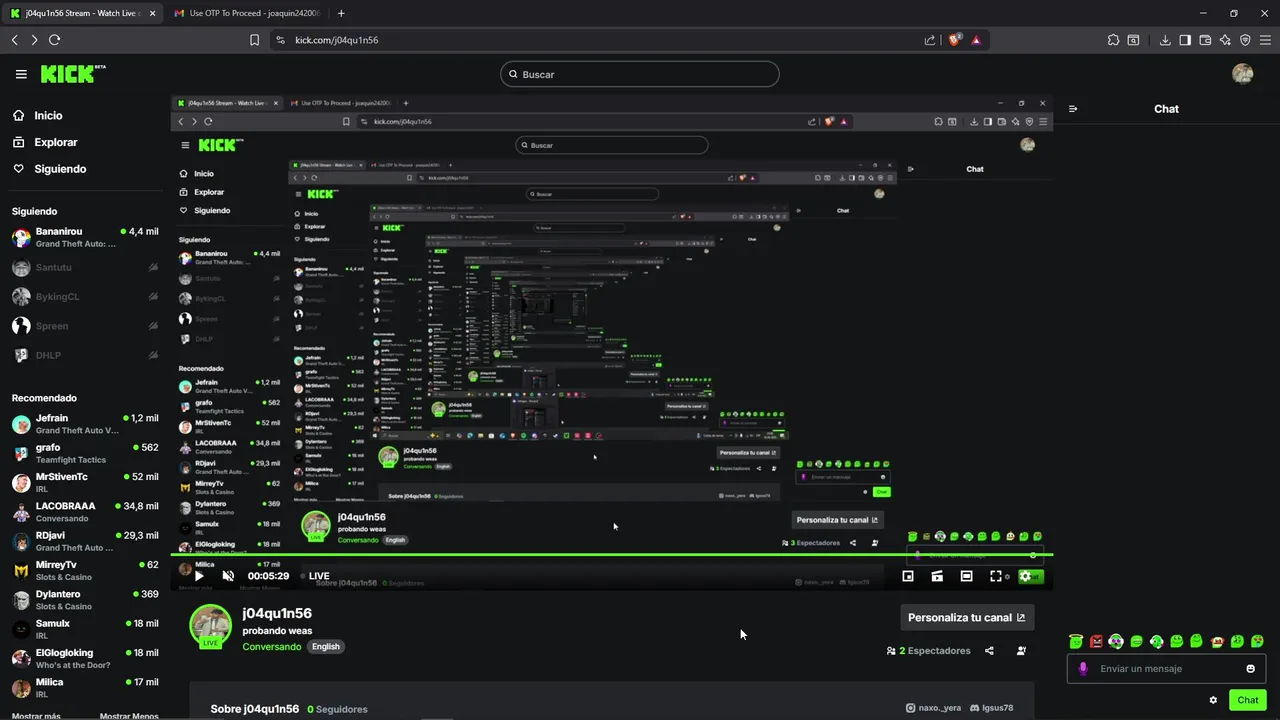Image resolution: width=1280 pixels, height=720 pixels.
Task: Focus the Enviar un mensaje chat field
Action: tap(1166, 669)
